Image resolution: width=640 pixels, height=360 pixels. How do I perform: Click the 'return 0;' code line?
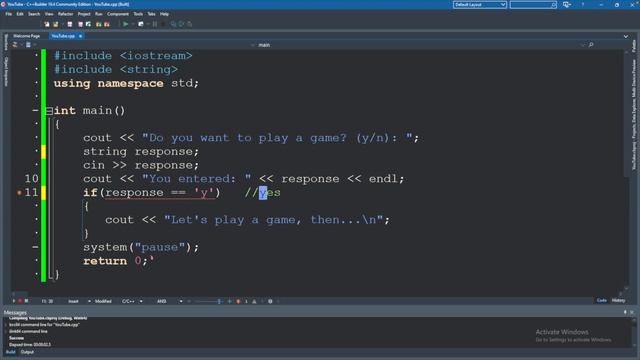116,261
